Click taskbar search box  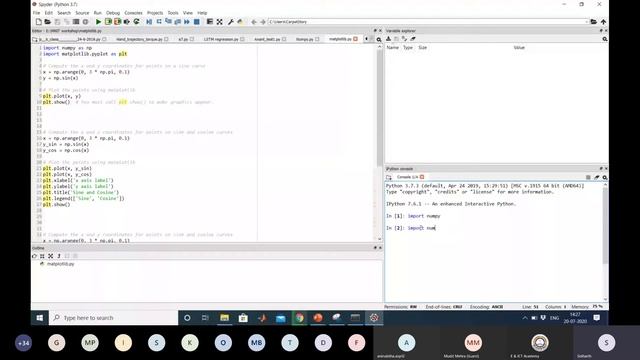click(x=113, y=318)
